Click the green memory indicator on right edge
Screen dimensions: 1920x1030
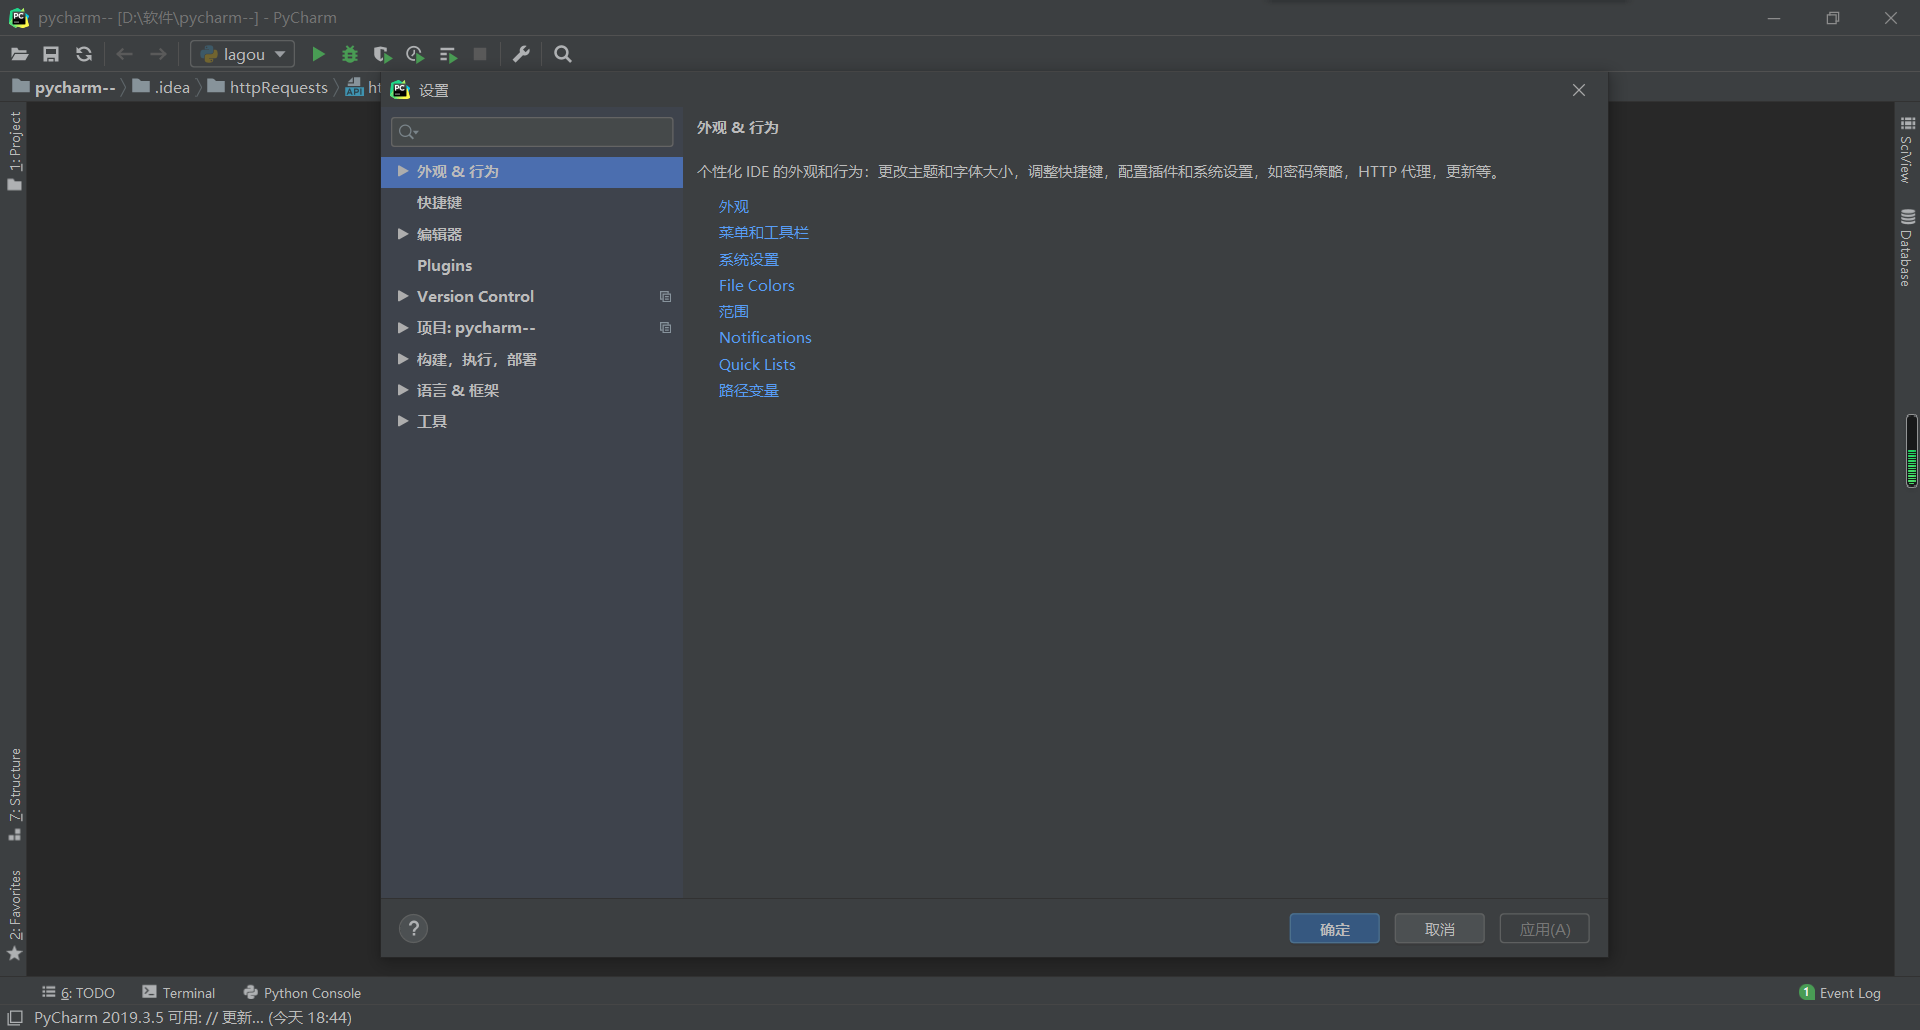click(1911, 451)
